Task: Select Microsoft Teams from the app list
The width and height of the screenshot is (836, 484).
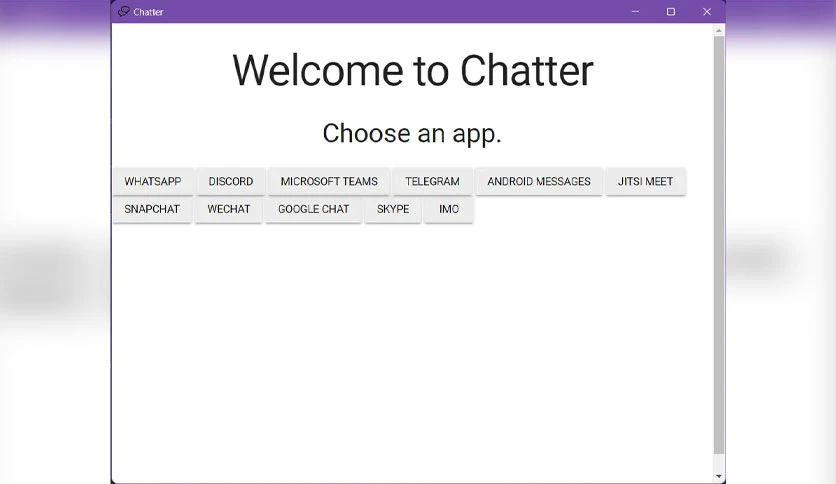Action: tap(329, 181)
